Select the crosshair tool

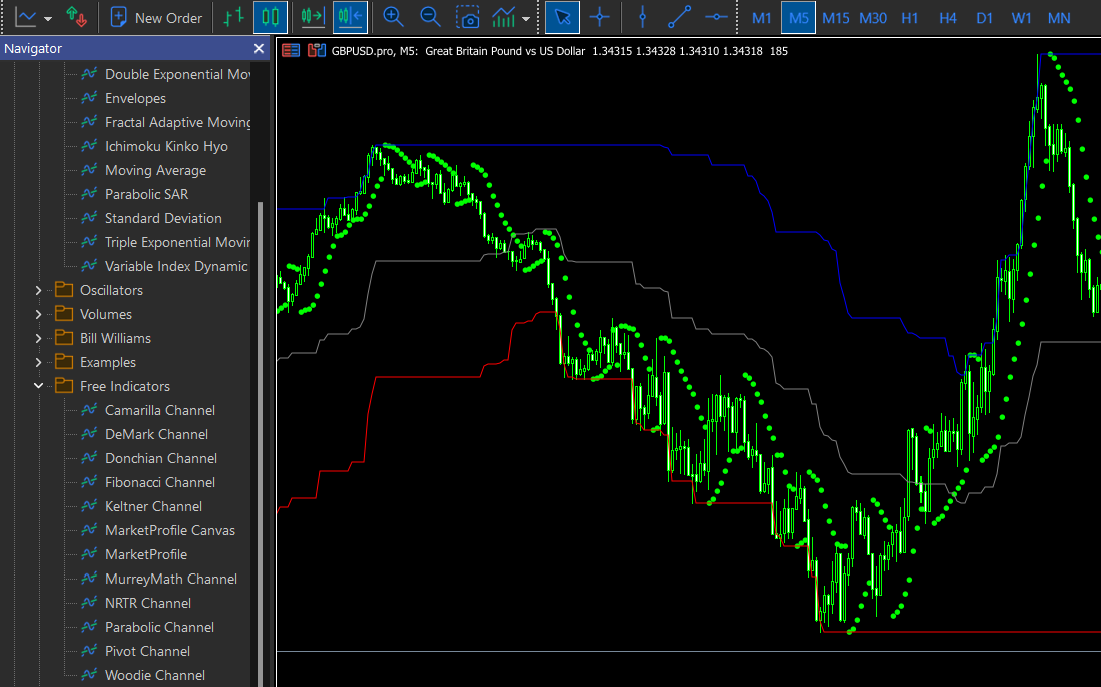pos(600,18)
